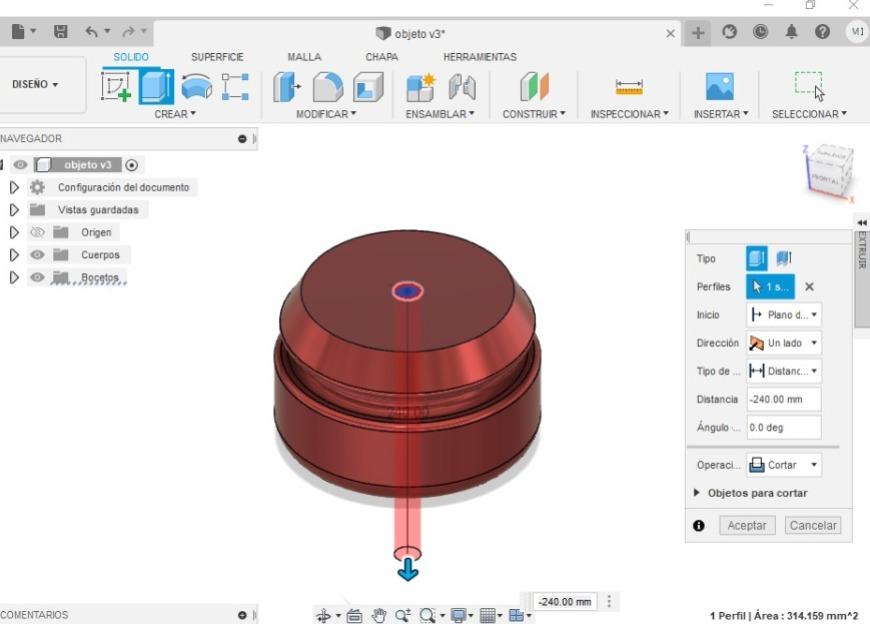This screenshot has height=624, width=870.
Task: Expand the Bocetos tree node
Action: pos(14,277)
